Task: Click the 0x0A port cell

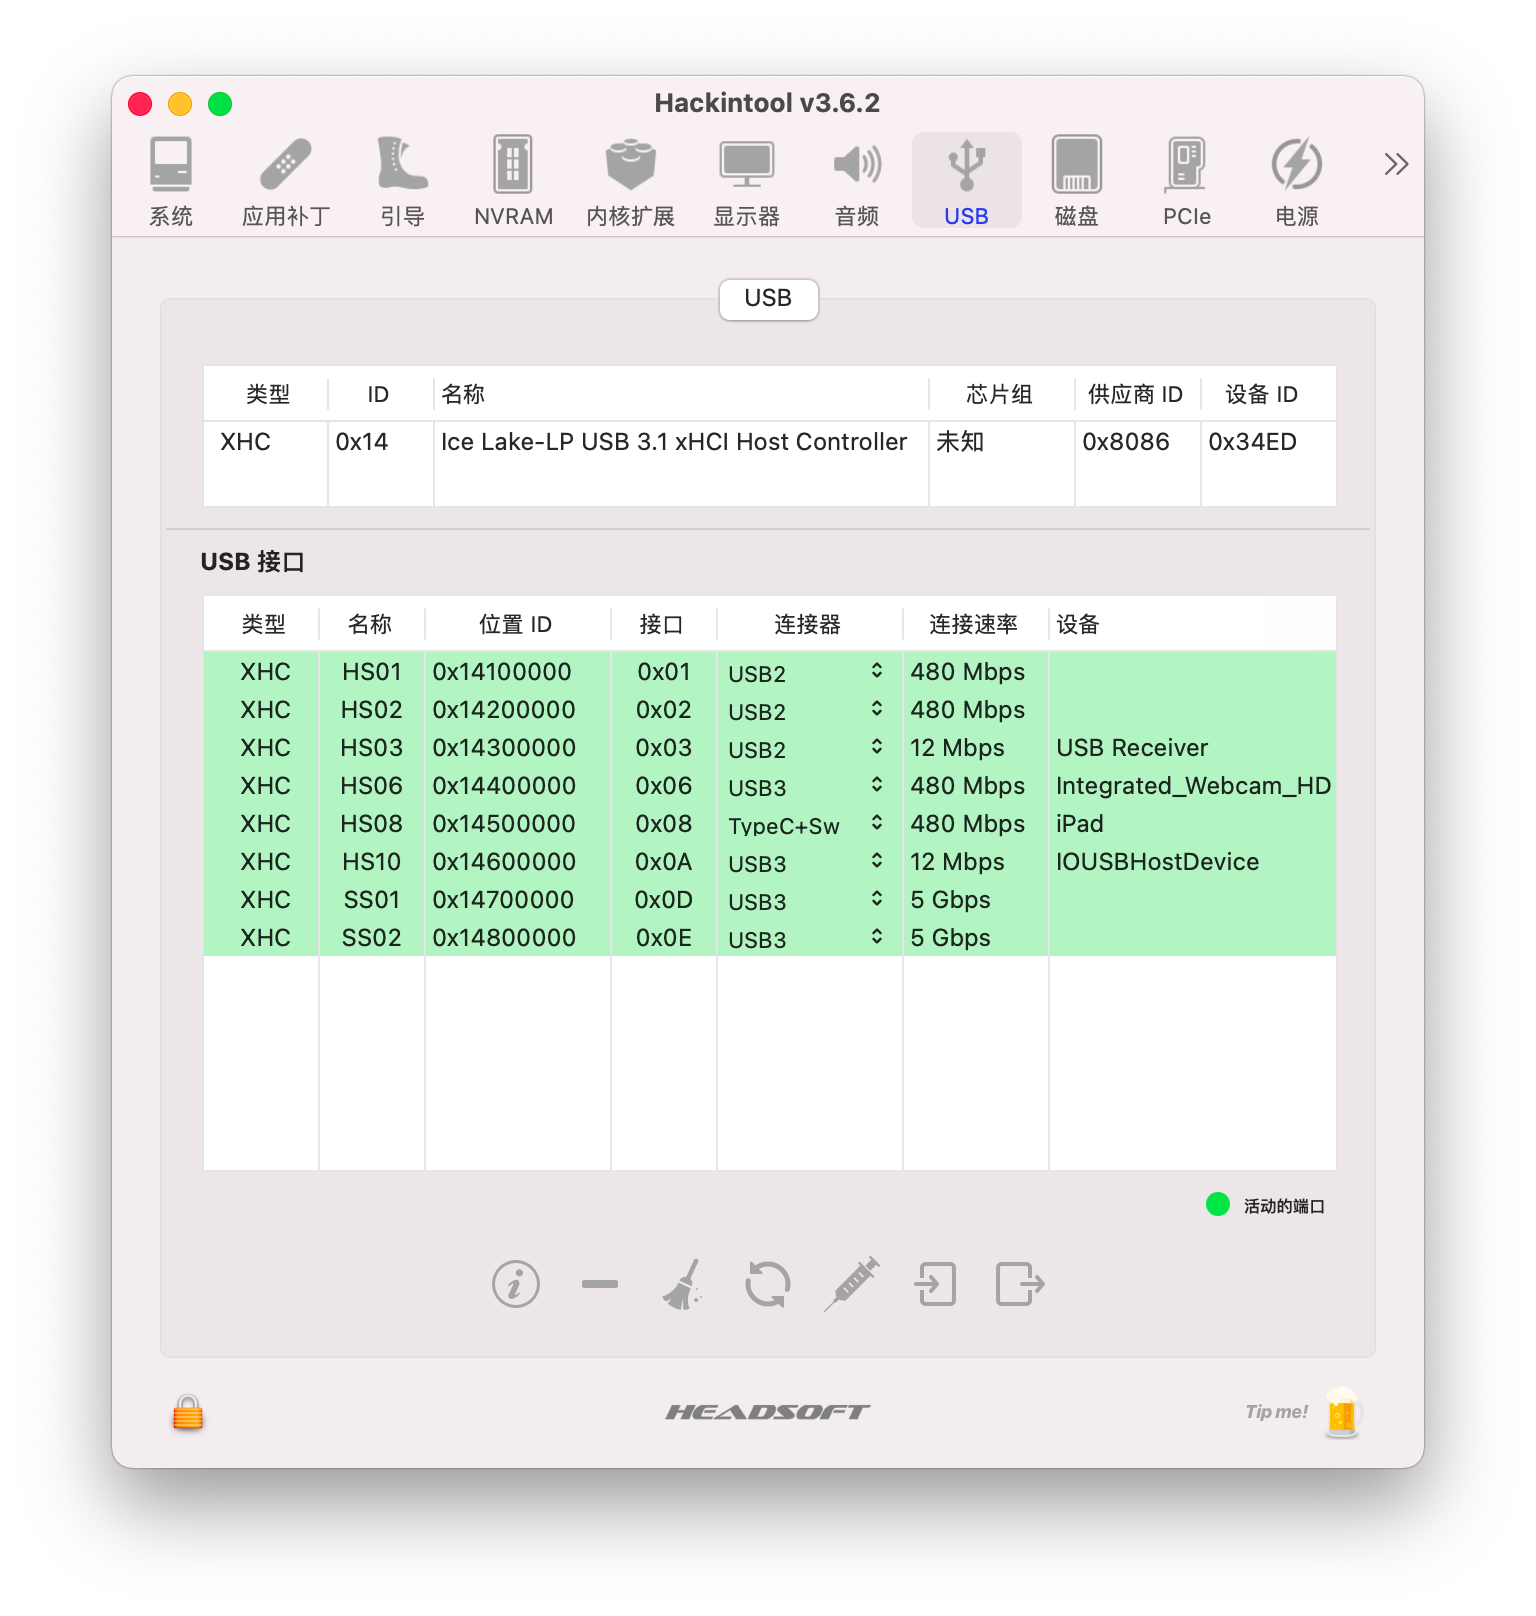Action: click(664, 862)
